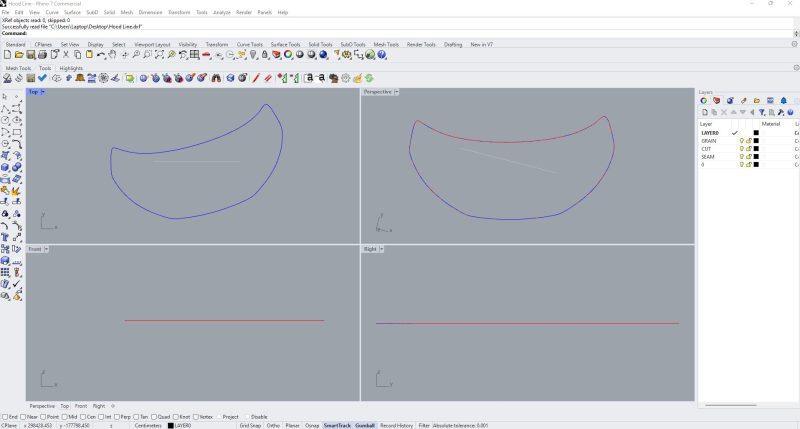
Task: Click the Open file folder icon
Action: (19, 55)
